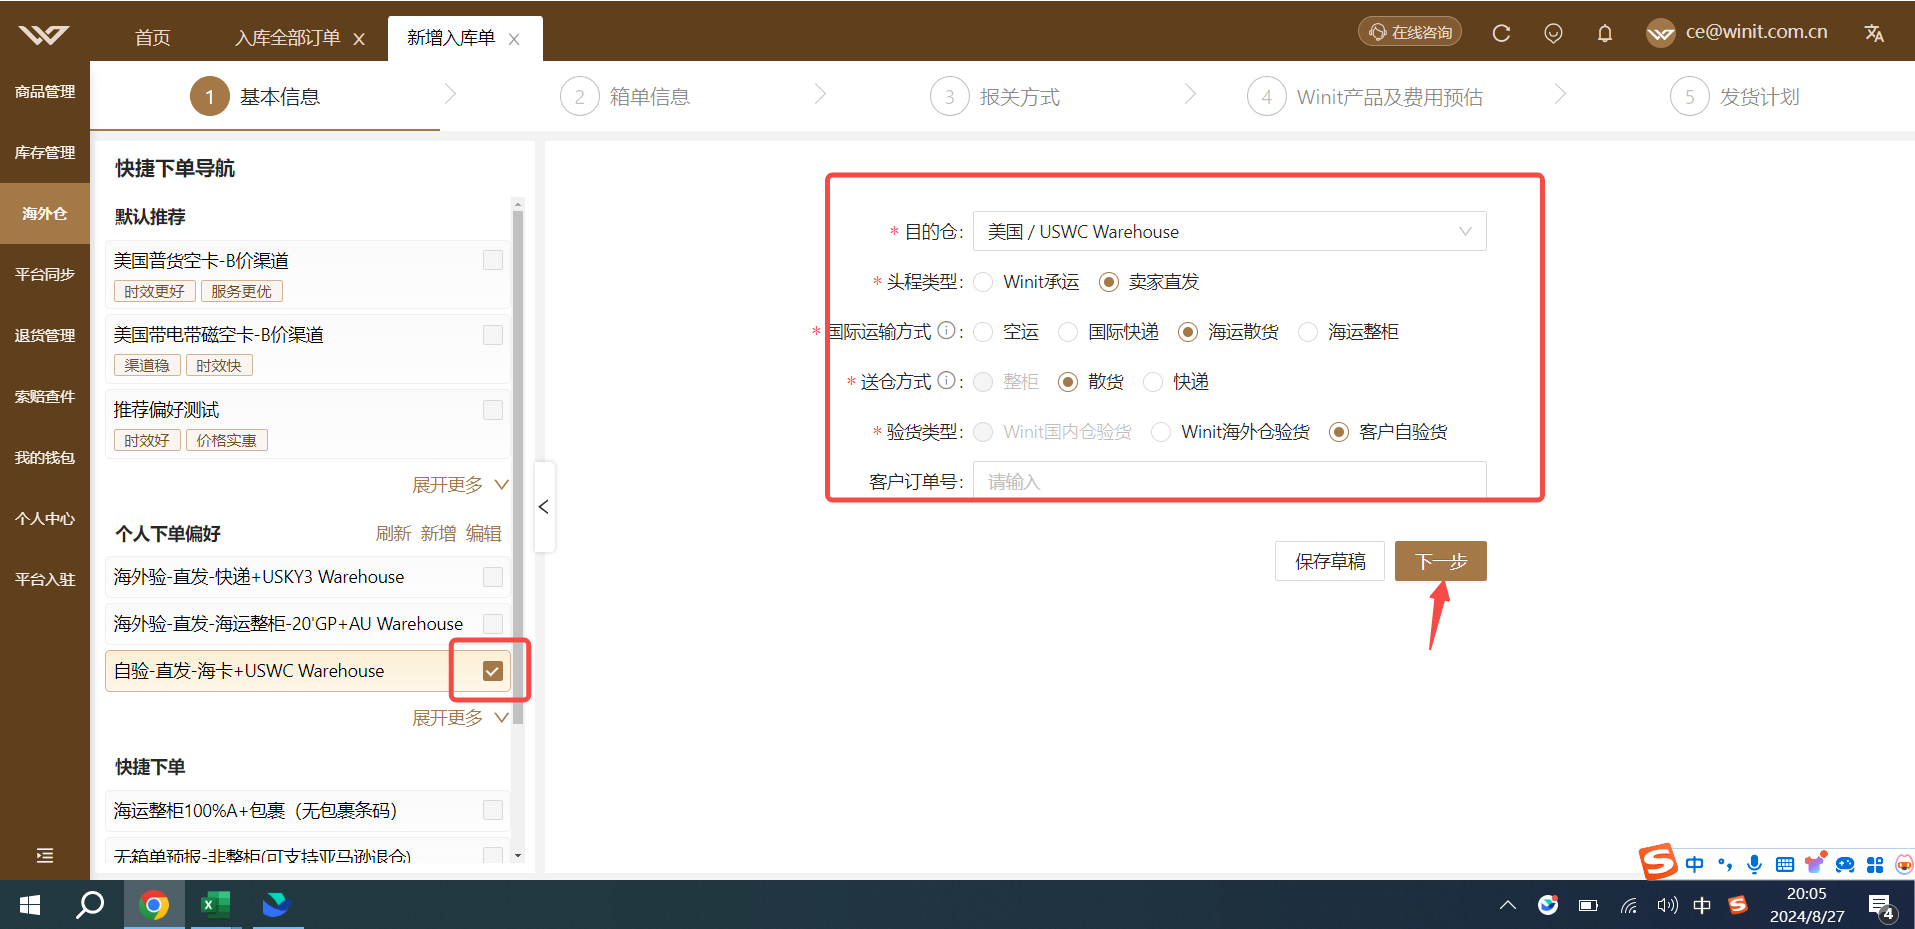Open Windows search on taskbar
This screenshot has width=1915, height=929.
[x=90, y=905]
